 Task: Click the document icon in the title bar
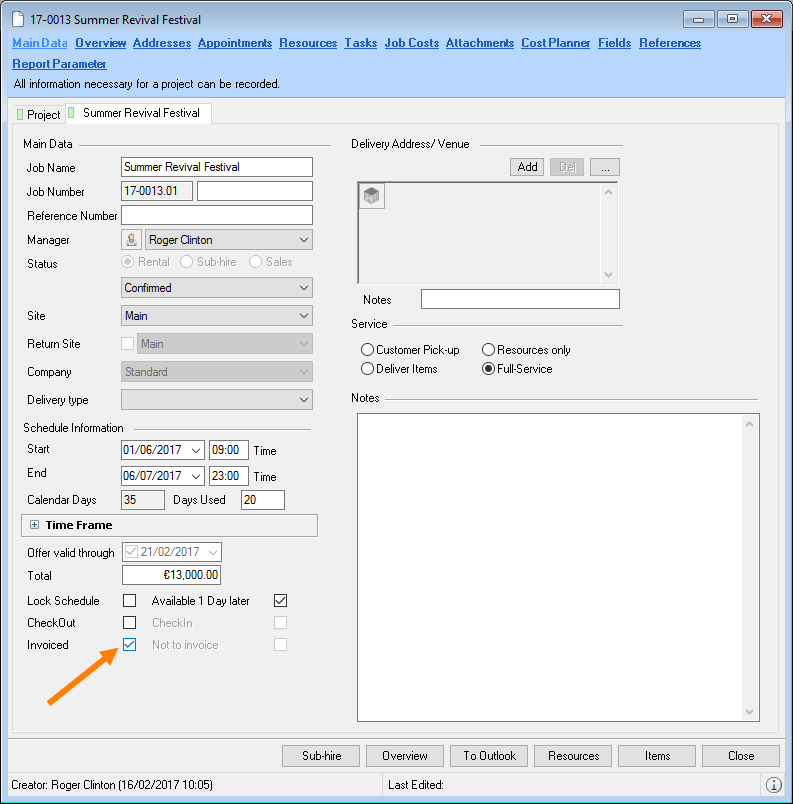tap(20, 20)
